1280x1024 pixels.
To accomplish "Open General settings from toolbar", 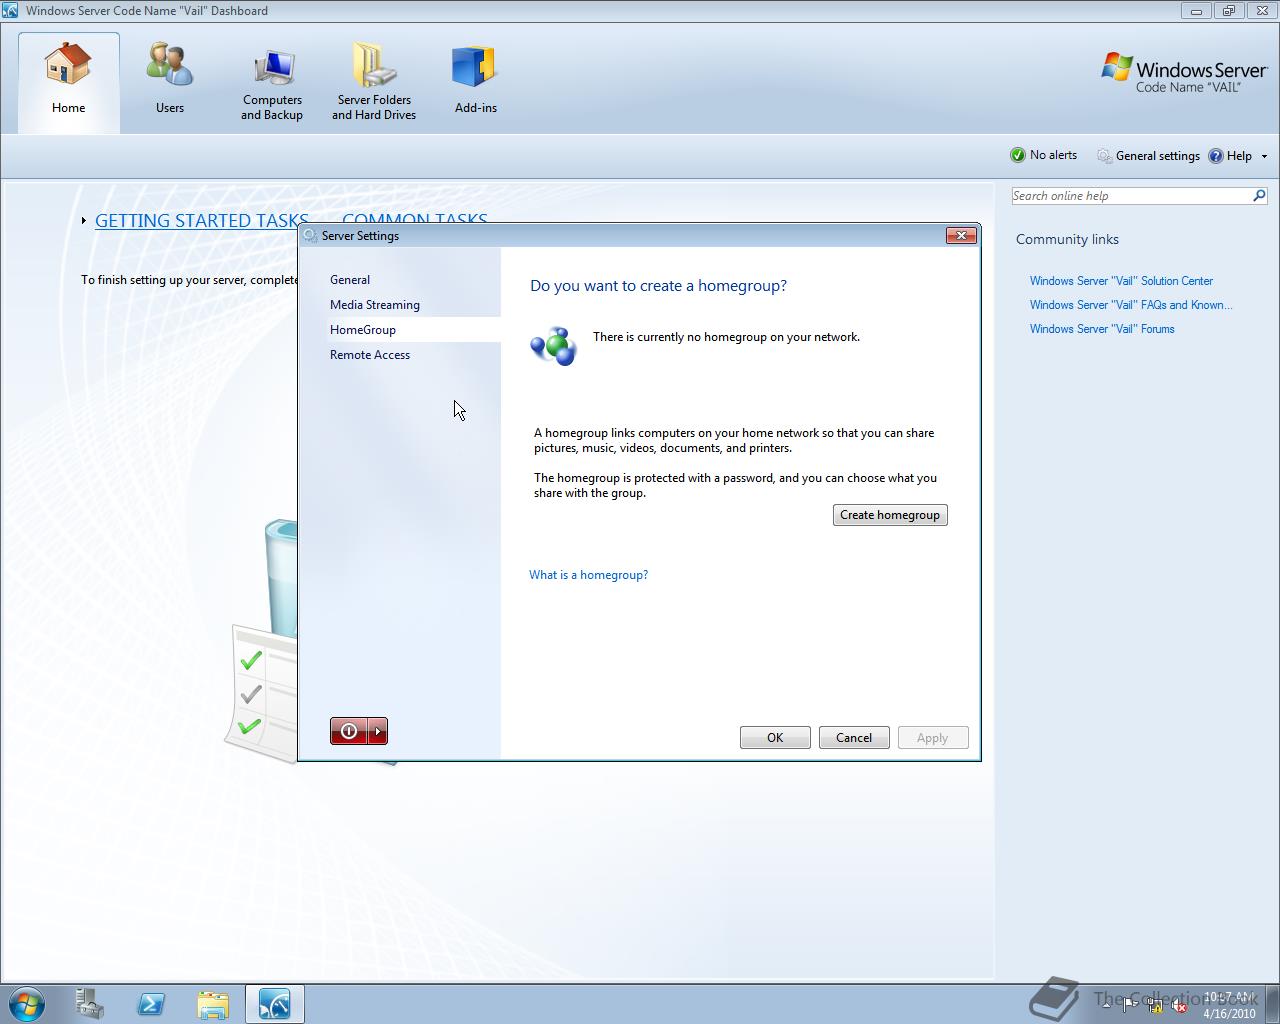I will [x=1148, y=156].
